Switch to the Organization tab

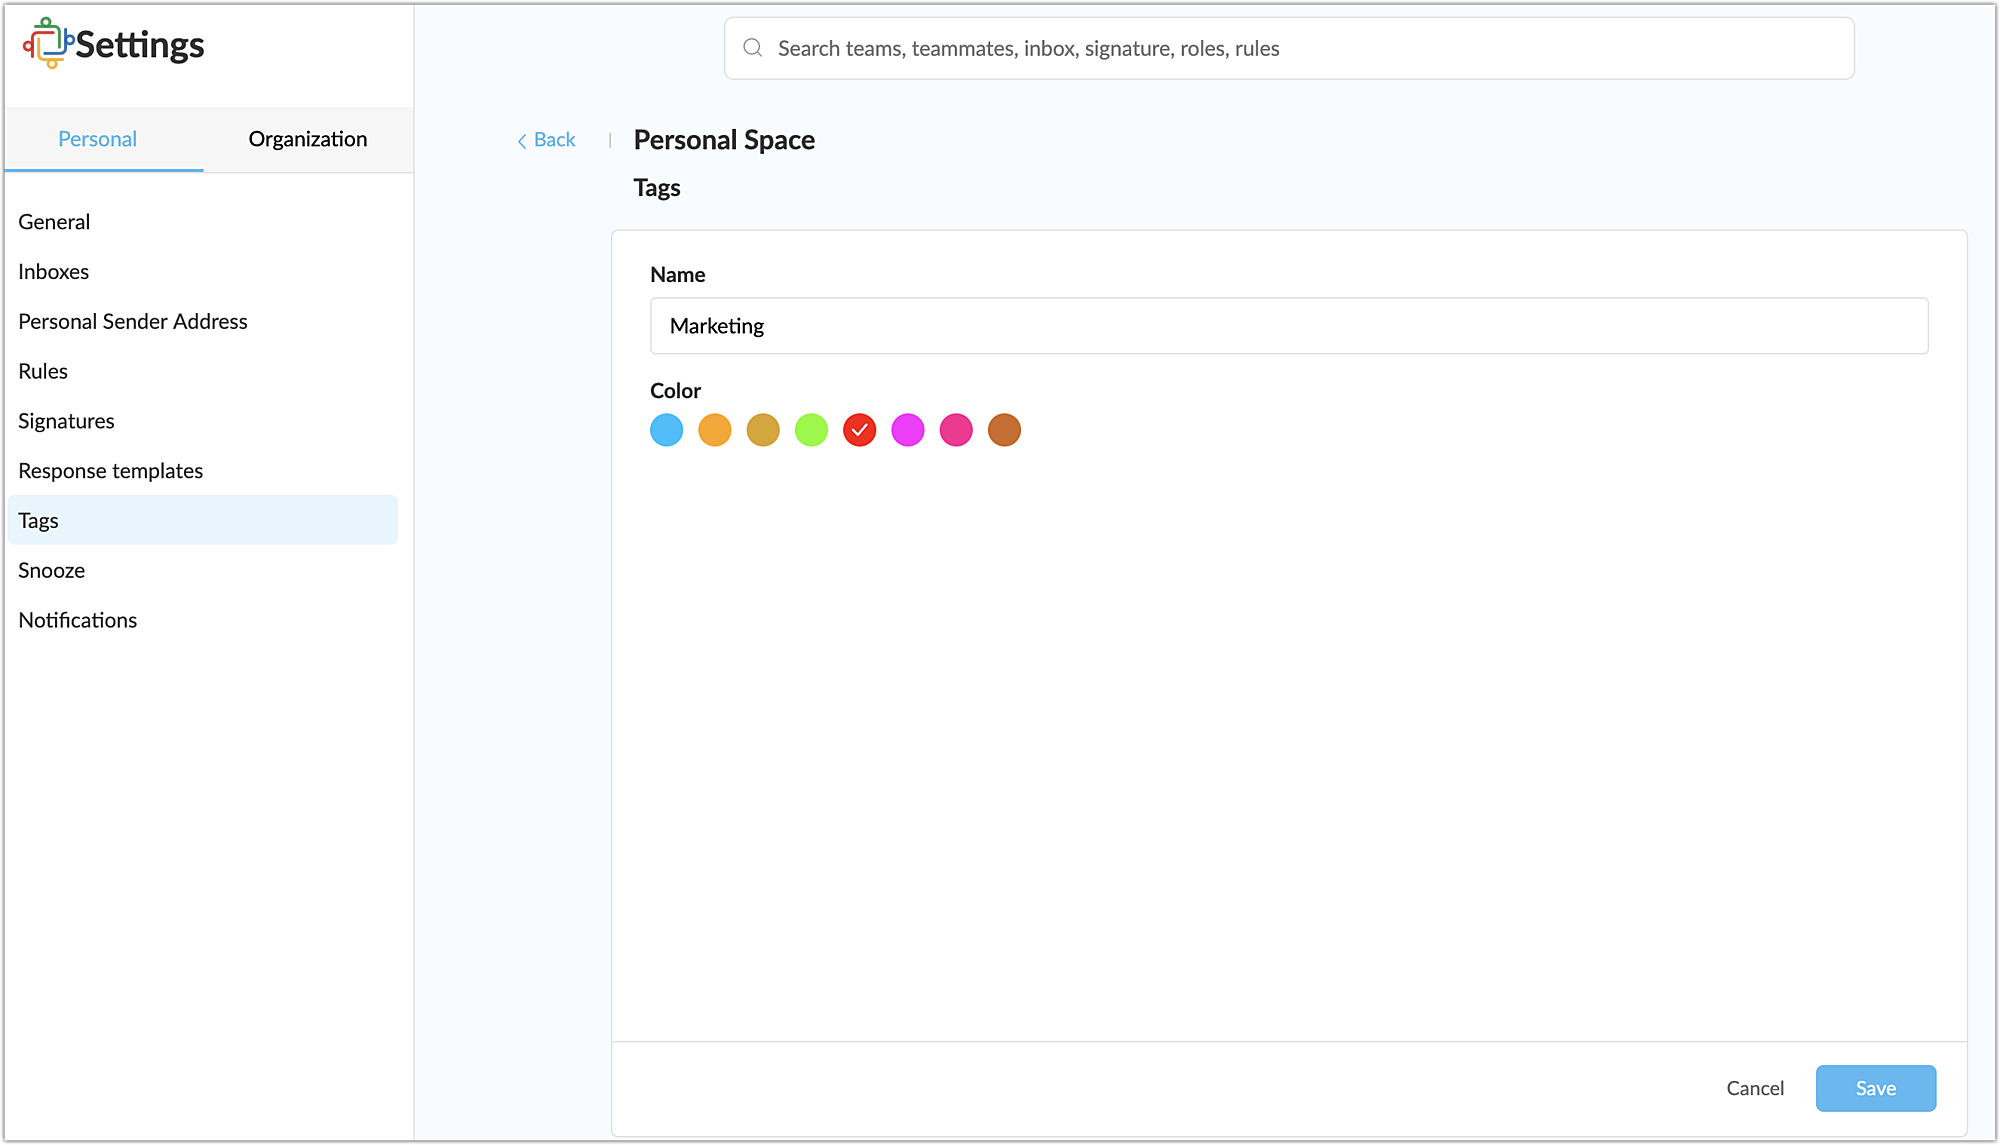click(x=308, y=139)
